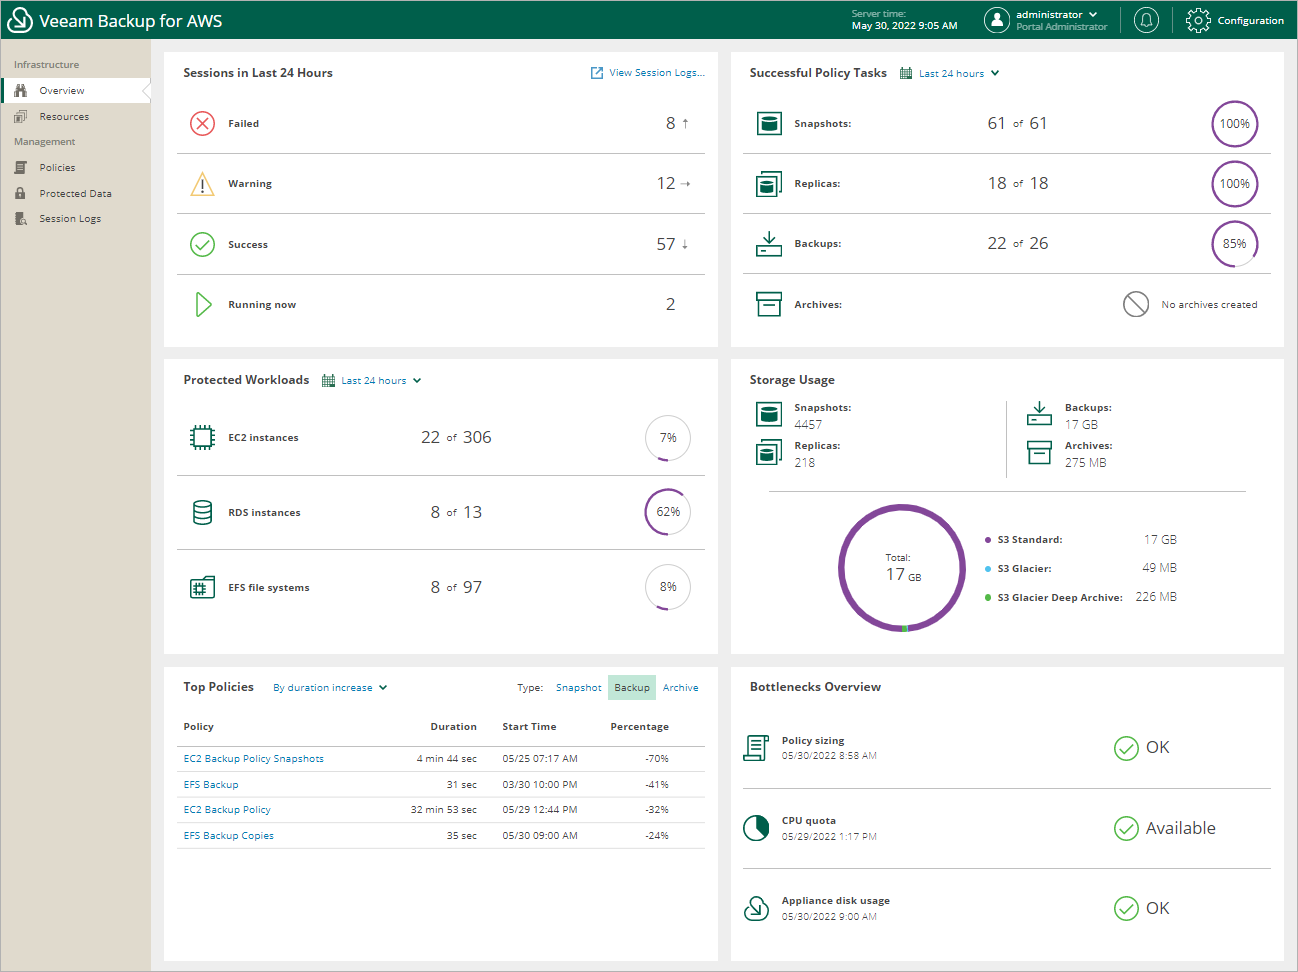
Task: Click the Backups download icon under Storage Usage
Action: (x=1039, y=413)
